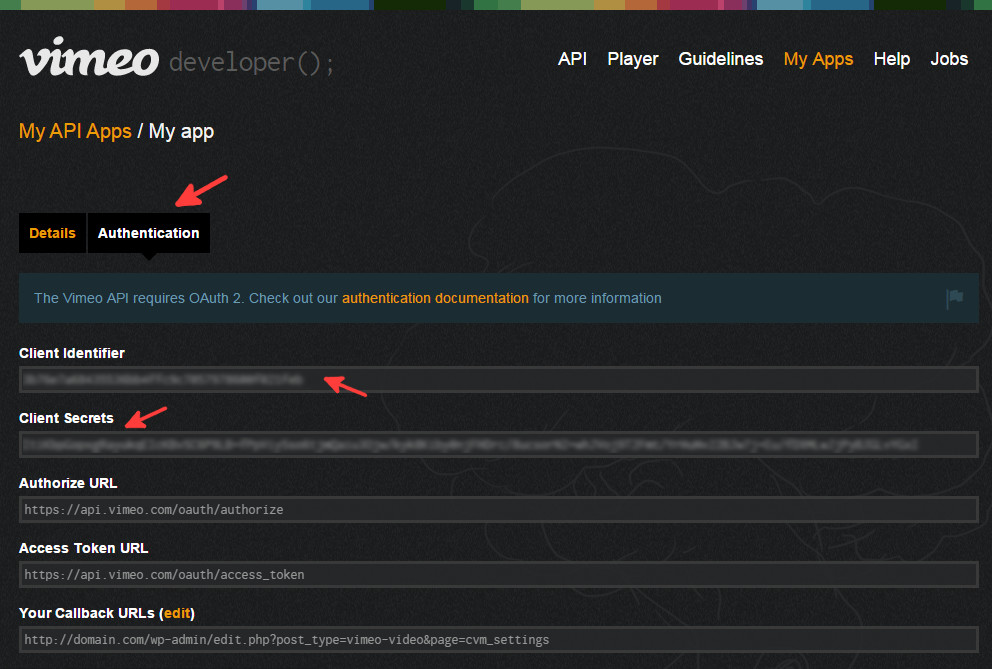The height and width of the screenshot is (669, 992).
Task: Click the "Access Token URL" label
Action: [84, 548]
